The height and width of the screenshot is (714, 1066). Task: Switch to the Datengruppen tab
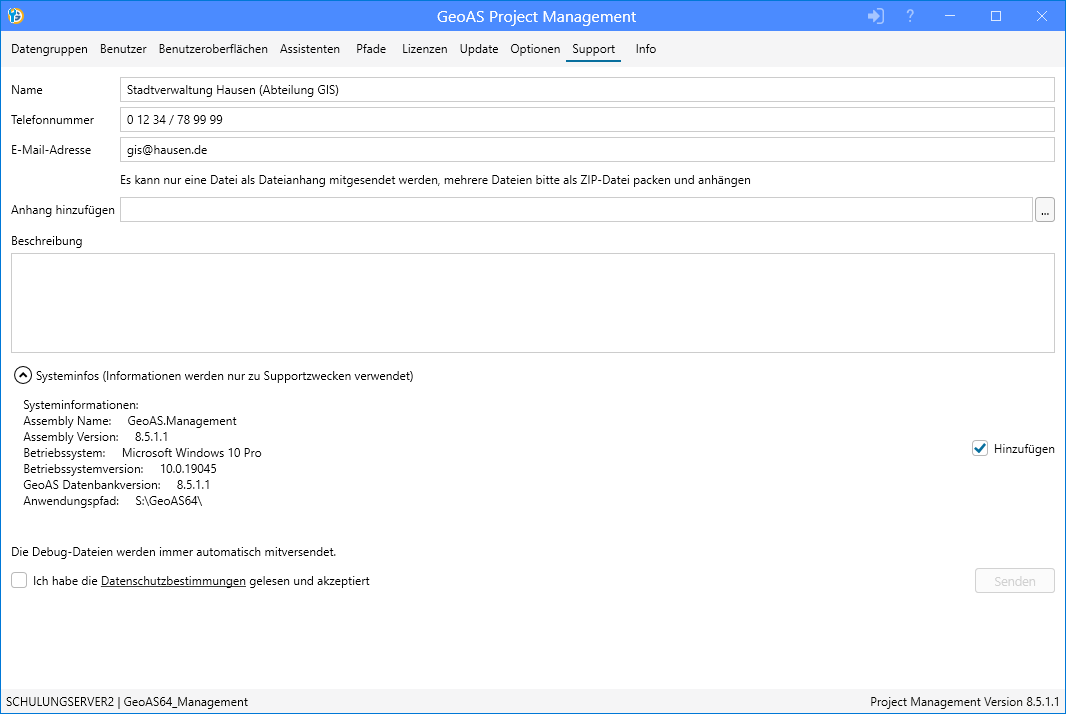coord(49,49)
